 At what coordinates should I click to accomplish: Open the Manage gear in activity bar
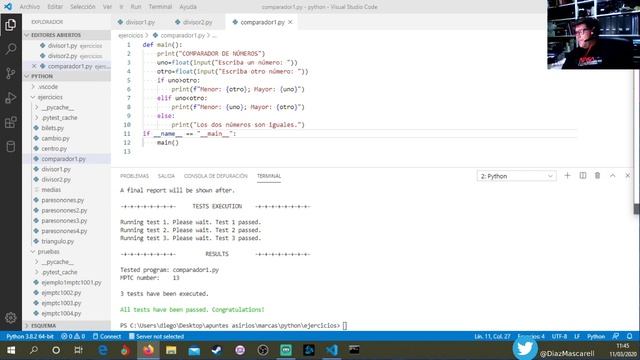coord(11,318)
